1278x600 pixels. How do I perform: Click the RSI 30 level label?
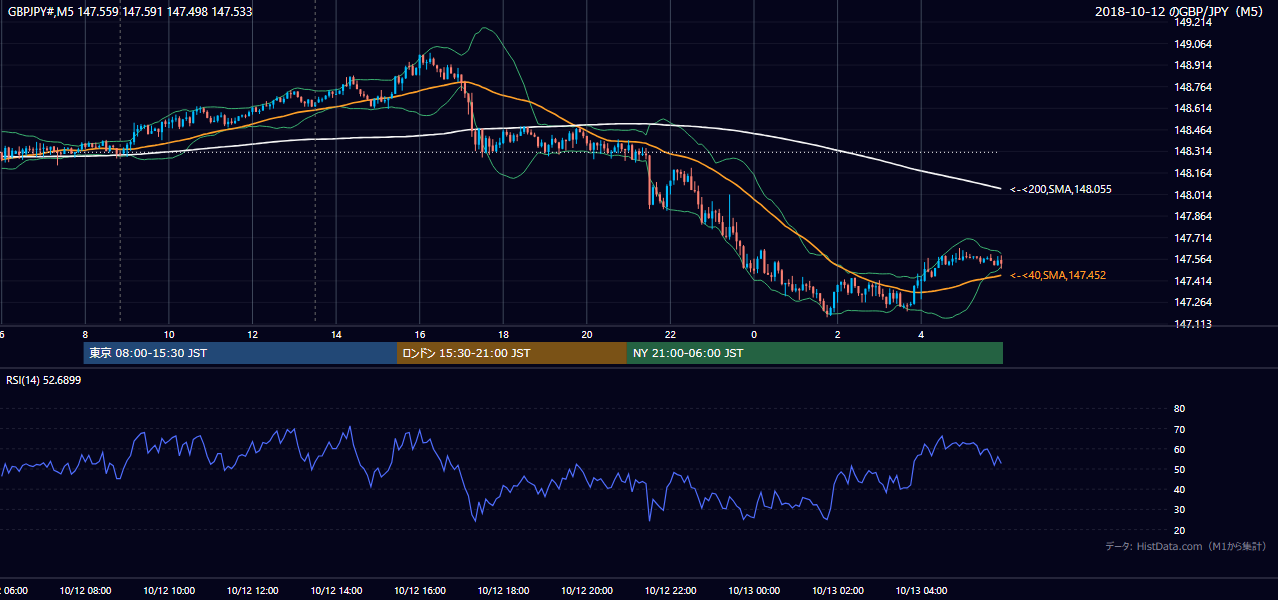click(x=1179, y=510)
